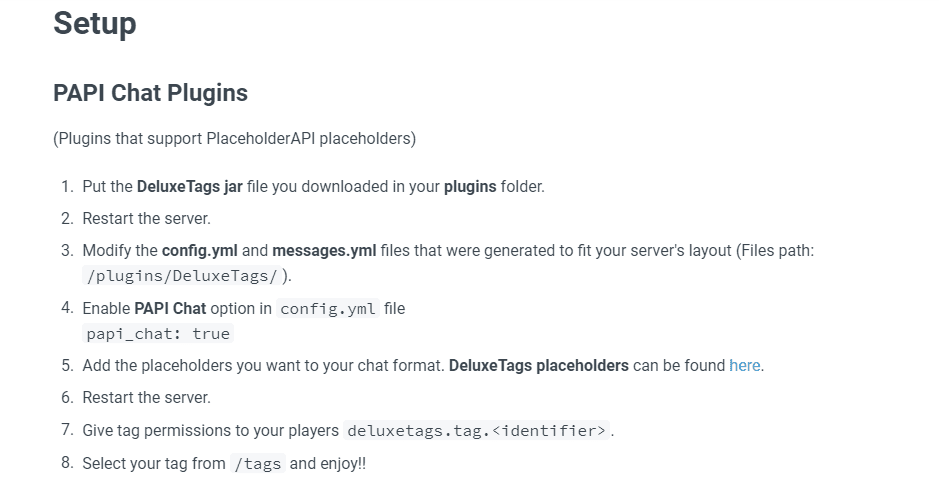Click the Setup heading
Image resolution: width=939 pixels, height=490 pixels.
tap(94, 23)
